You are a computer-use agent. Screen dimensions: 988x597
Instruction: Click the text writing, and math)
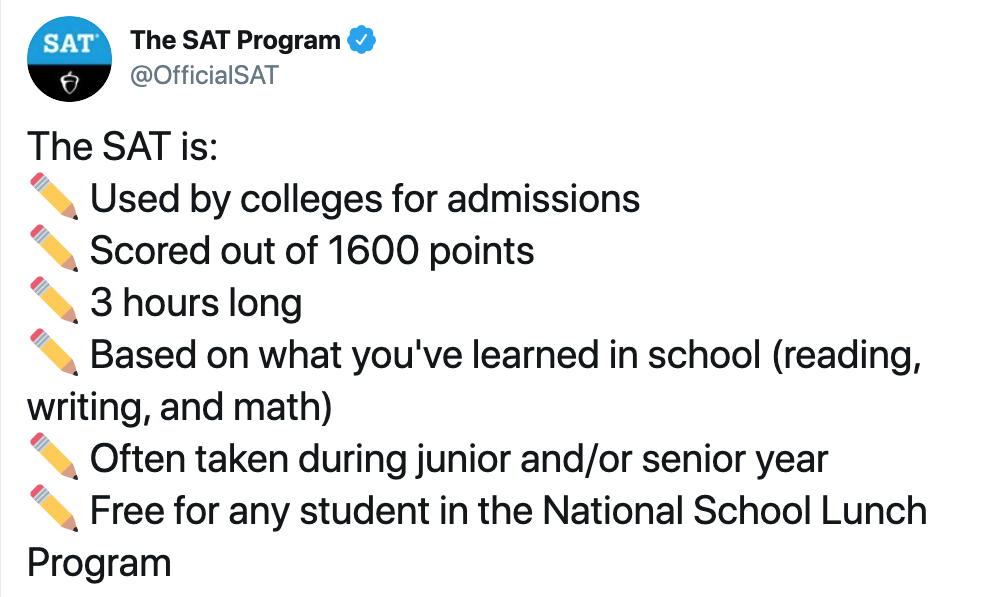coord(180,407)
